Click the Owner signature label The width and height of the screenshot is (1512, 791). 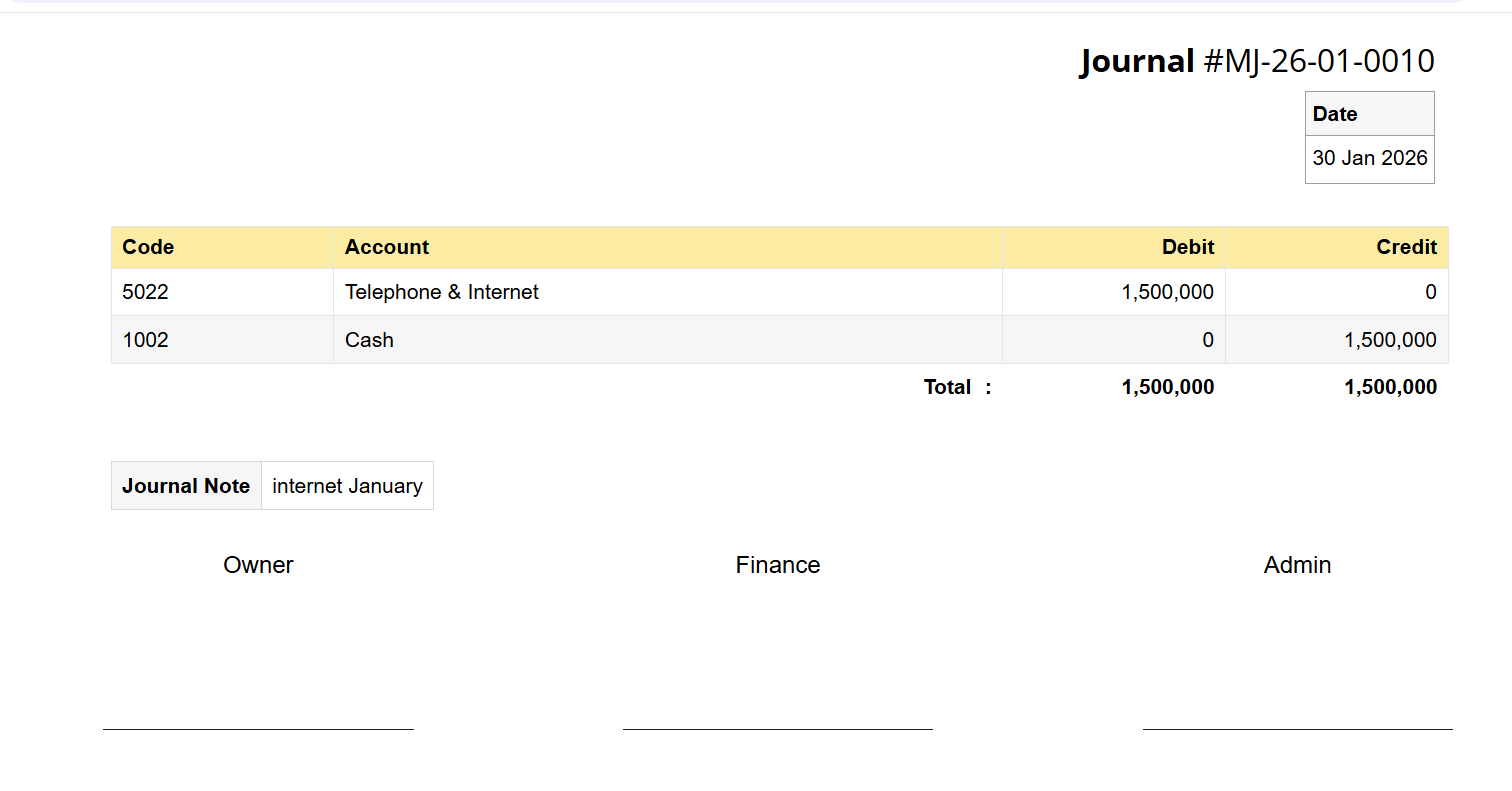[x=258, y=565]
